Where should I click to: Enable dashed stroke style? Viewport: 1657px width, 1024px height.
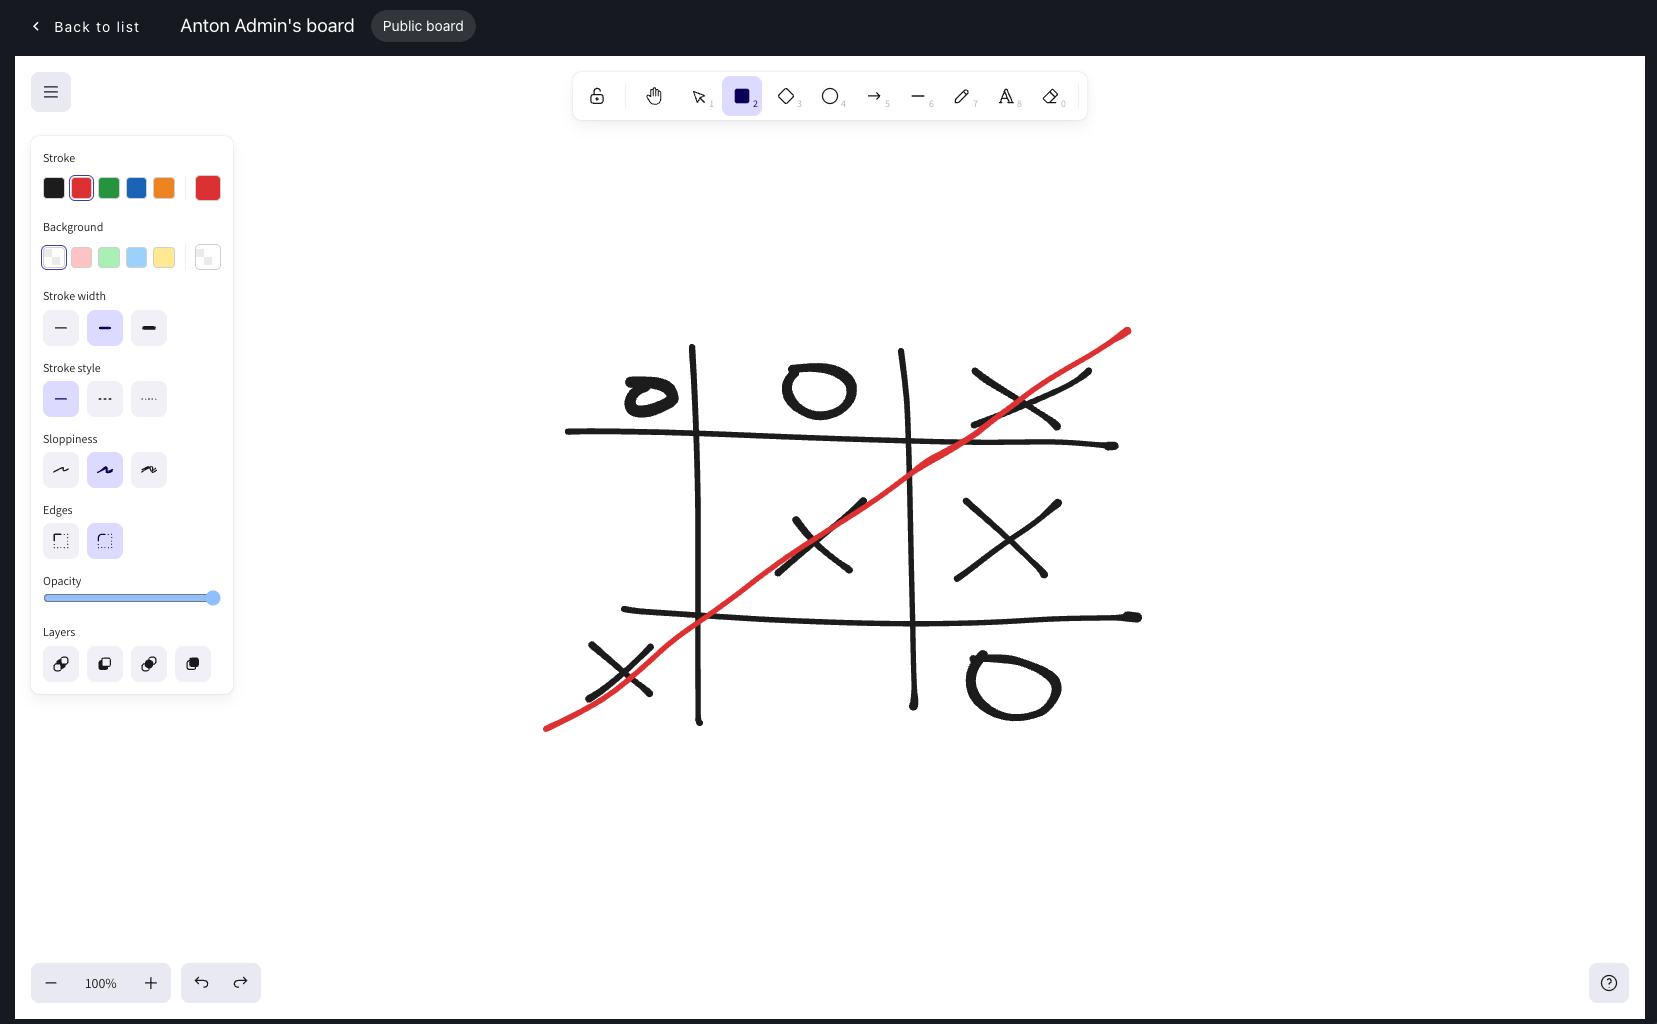pos(105,398)
